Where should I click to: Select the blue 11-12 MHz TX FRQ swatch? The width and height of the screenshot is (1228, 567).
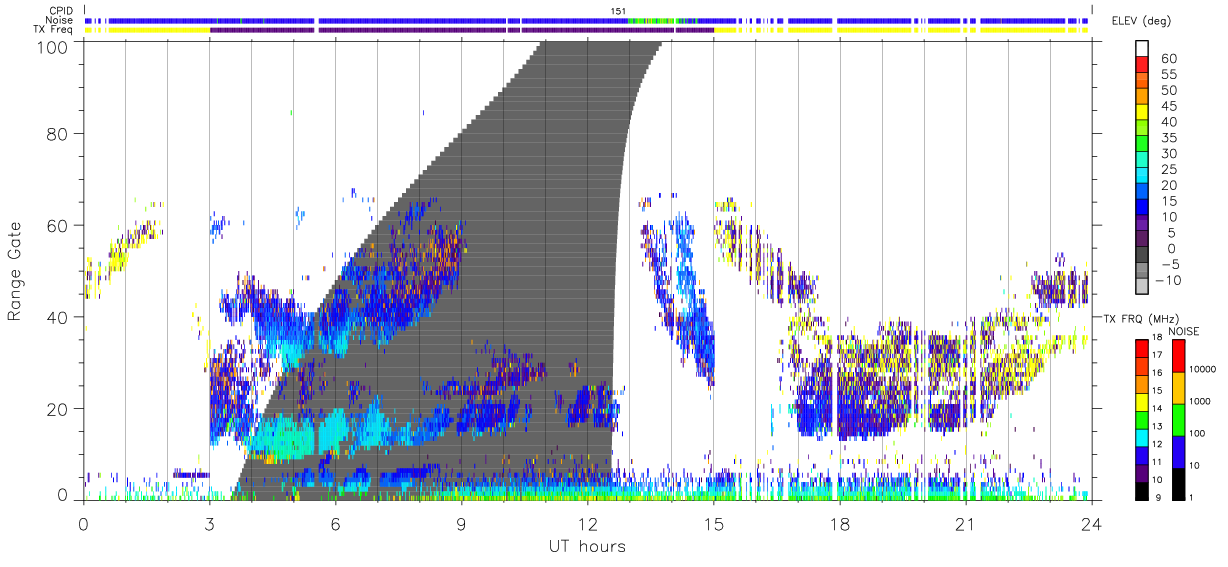click(x=1142, y=455)
